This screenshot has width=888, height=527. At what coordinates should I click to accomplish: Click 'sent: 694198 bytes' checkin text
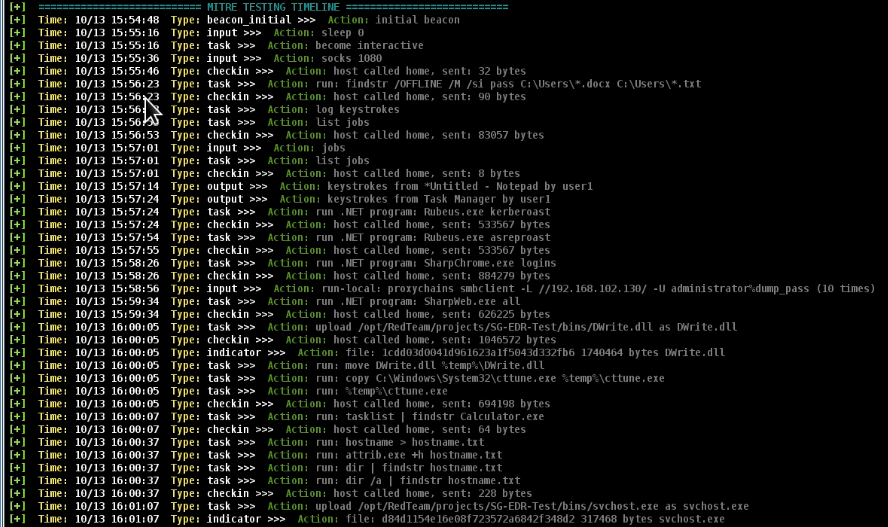pyautogui.click(x=496, y=404)
